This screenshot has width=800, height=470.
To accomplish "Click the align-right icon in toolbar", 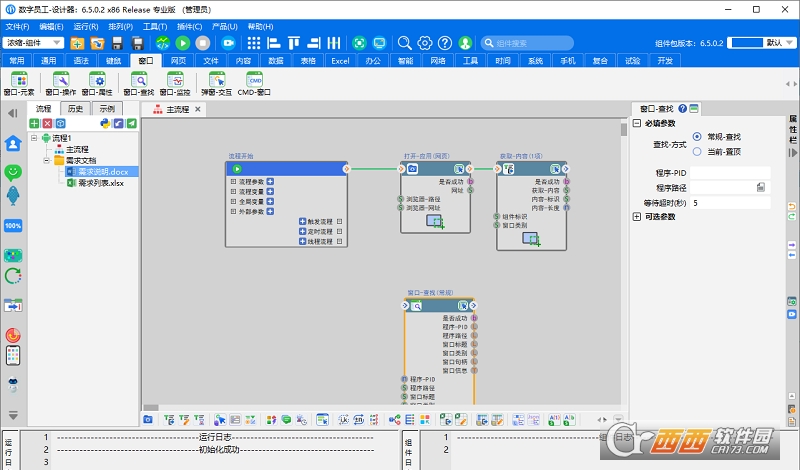I will point(314,43).
